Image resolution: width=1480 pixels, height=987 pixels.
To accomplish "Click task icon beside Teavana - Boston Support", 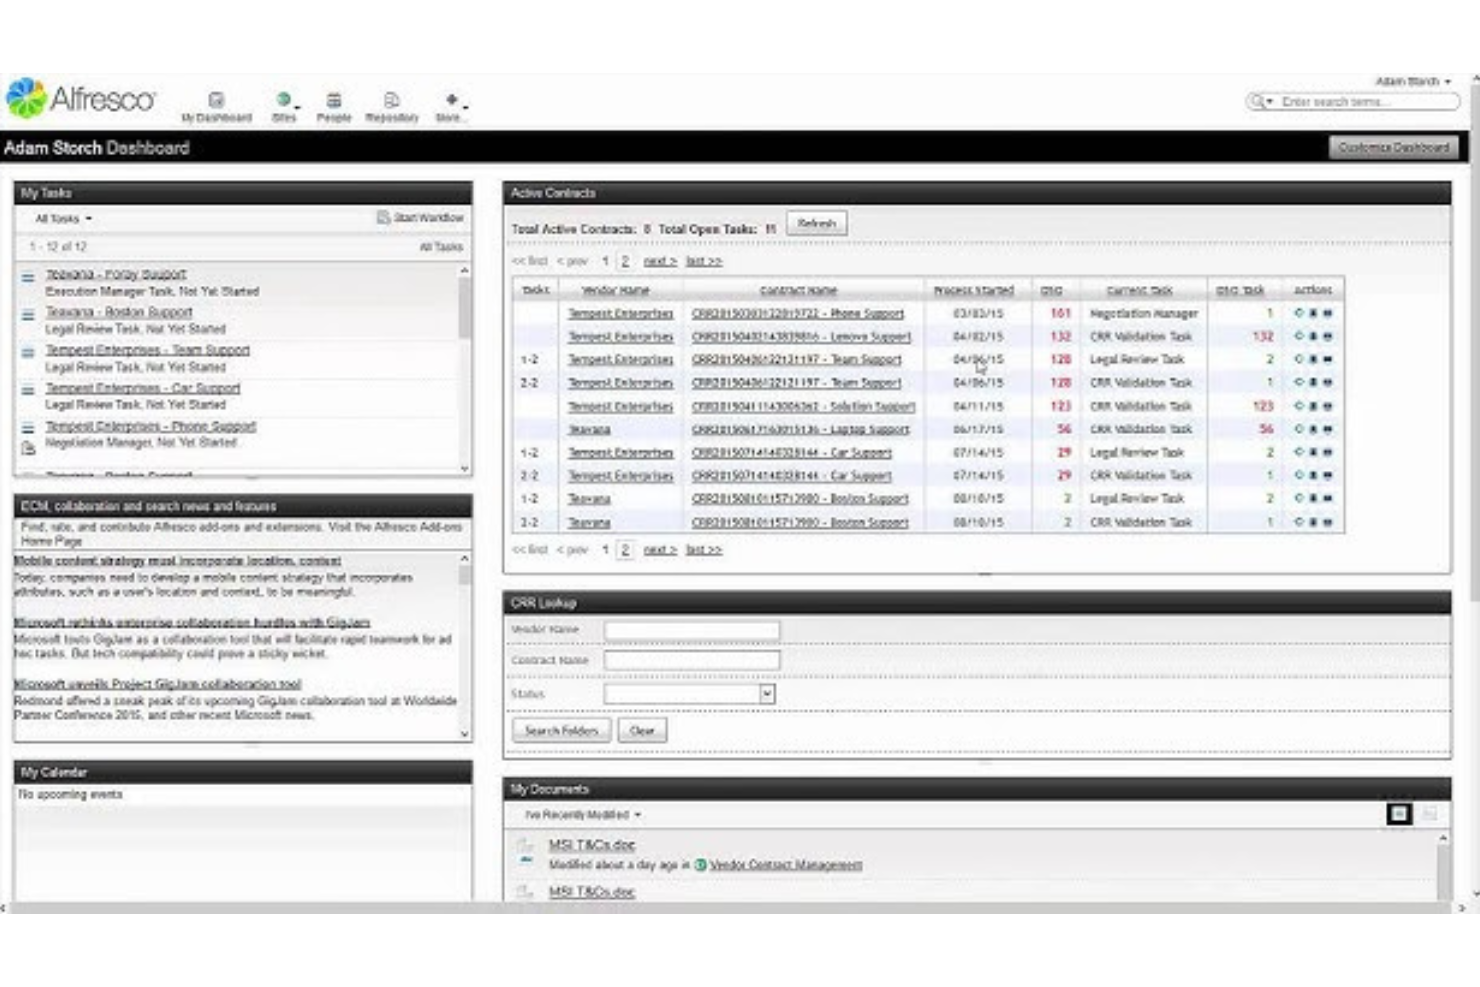I will coord(28,315).
